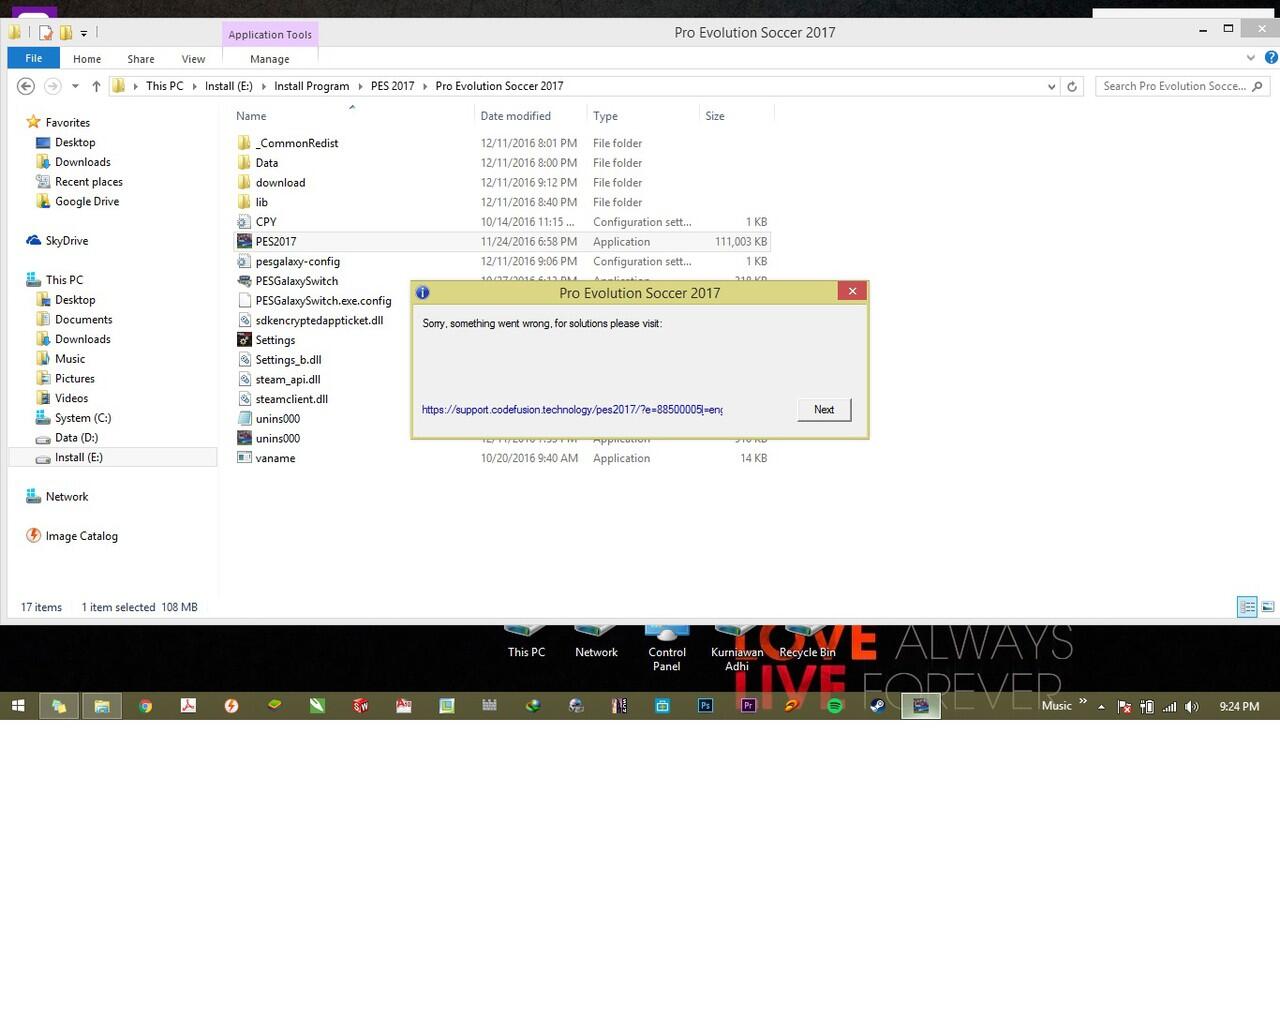Go up one folder level
Image resolution: width=1280 pixels, height=1018 pixels.
coord(96,86)
